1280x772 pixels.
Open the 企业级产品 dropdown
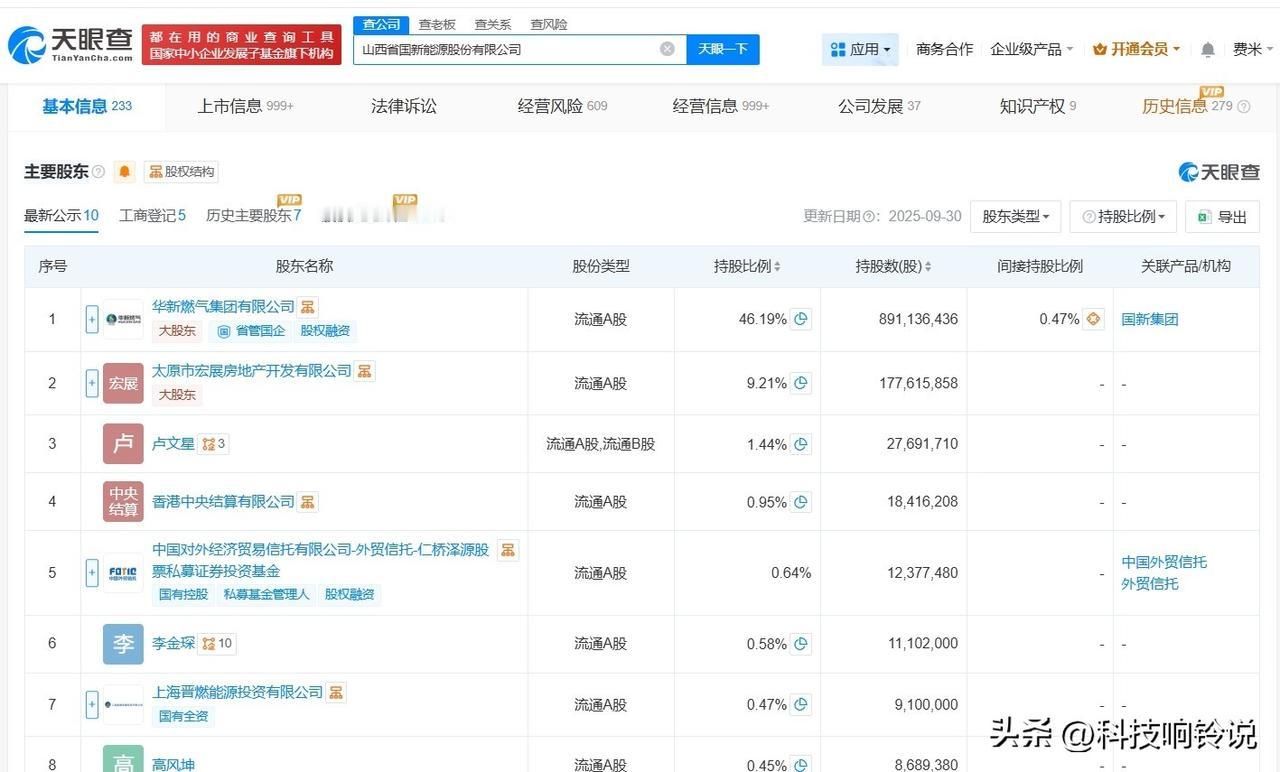(1031, 49)
